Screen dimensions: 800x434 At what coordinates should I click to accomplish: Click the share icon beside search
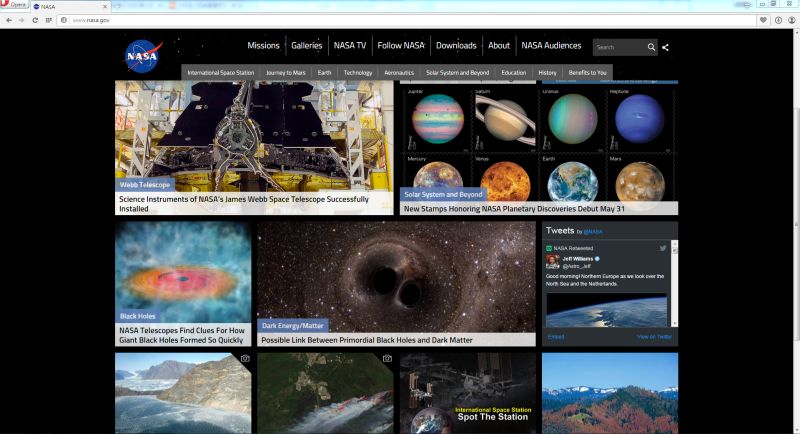[665, 47]
